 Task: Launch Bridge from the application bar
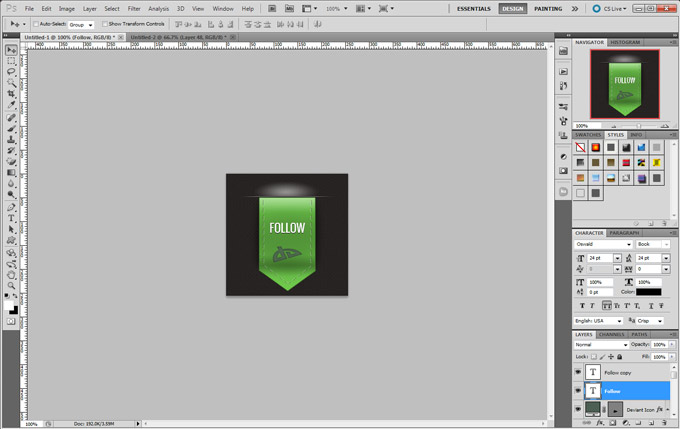[272, 8]
